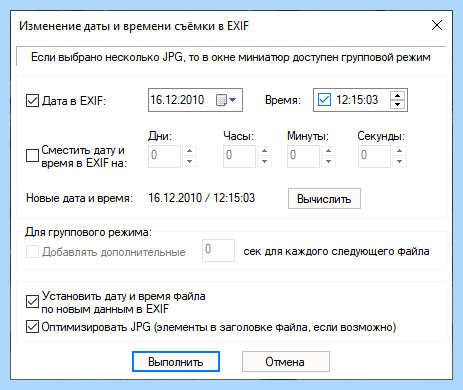
Task: Click the Отмена button
Action: [286, 362]
